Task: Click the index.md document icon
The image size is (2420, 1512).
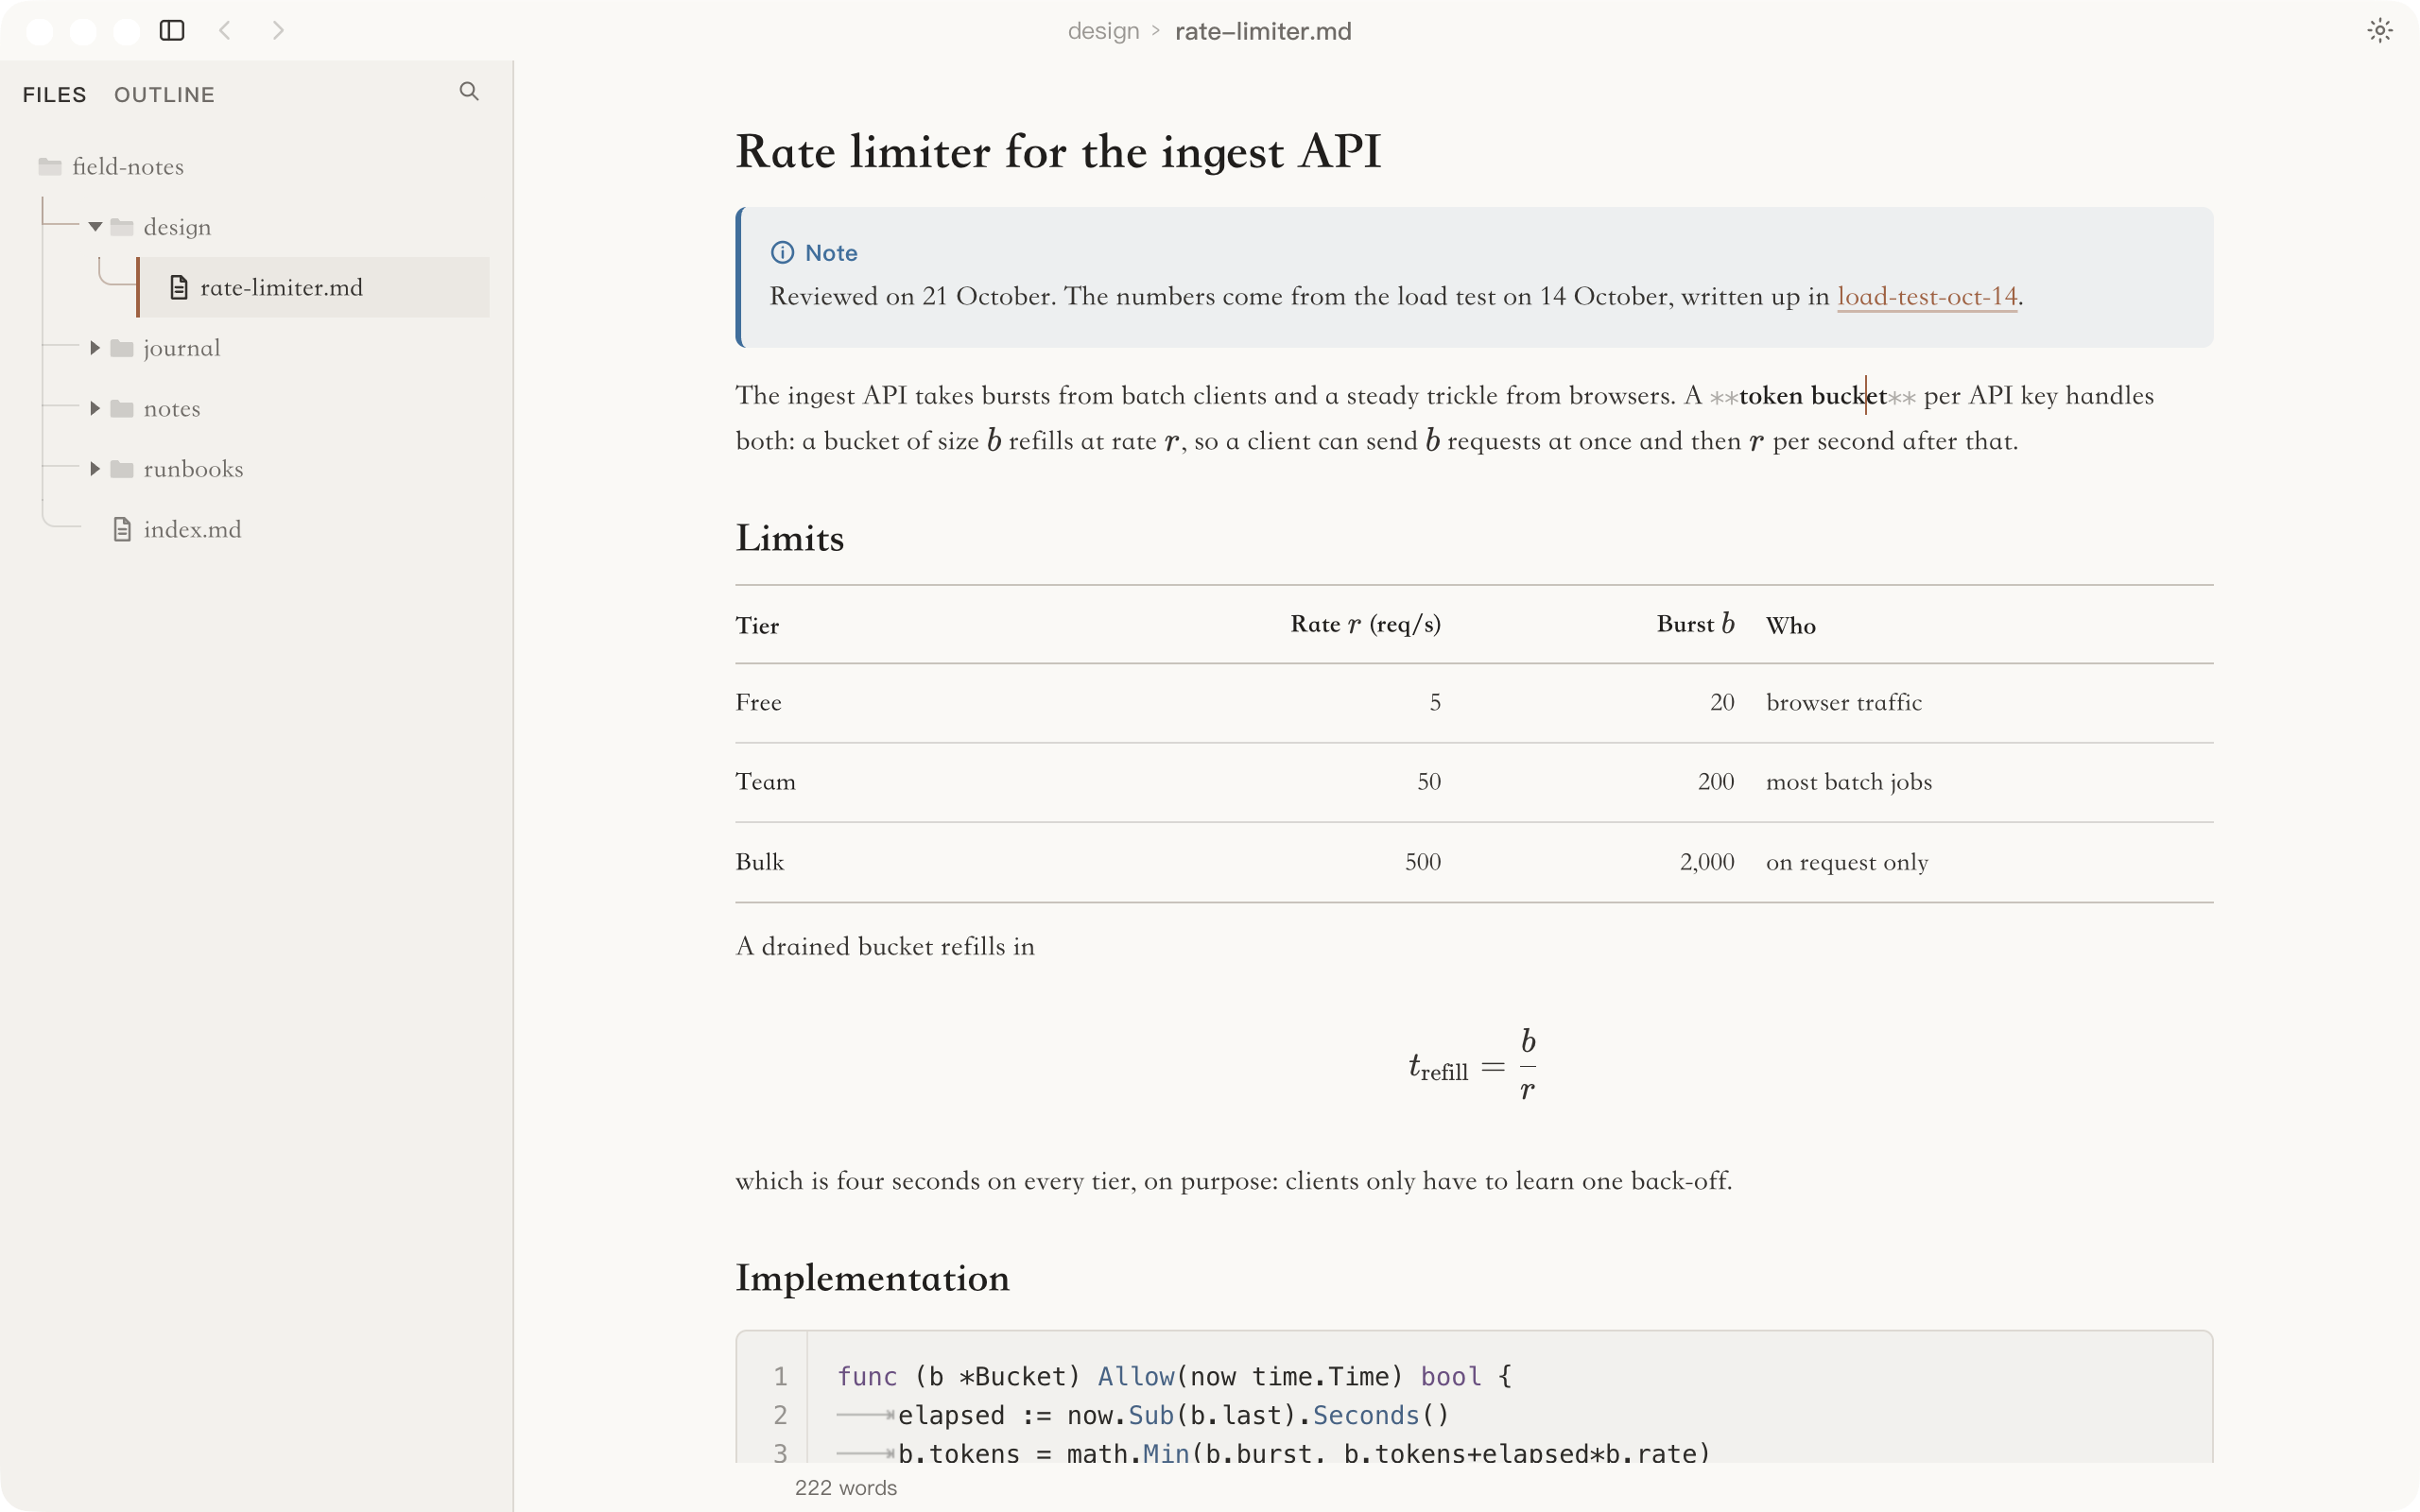Action: pyautogui.click(x=122, y=529)
